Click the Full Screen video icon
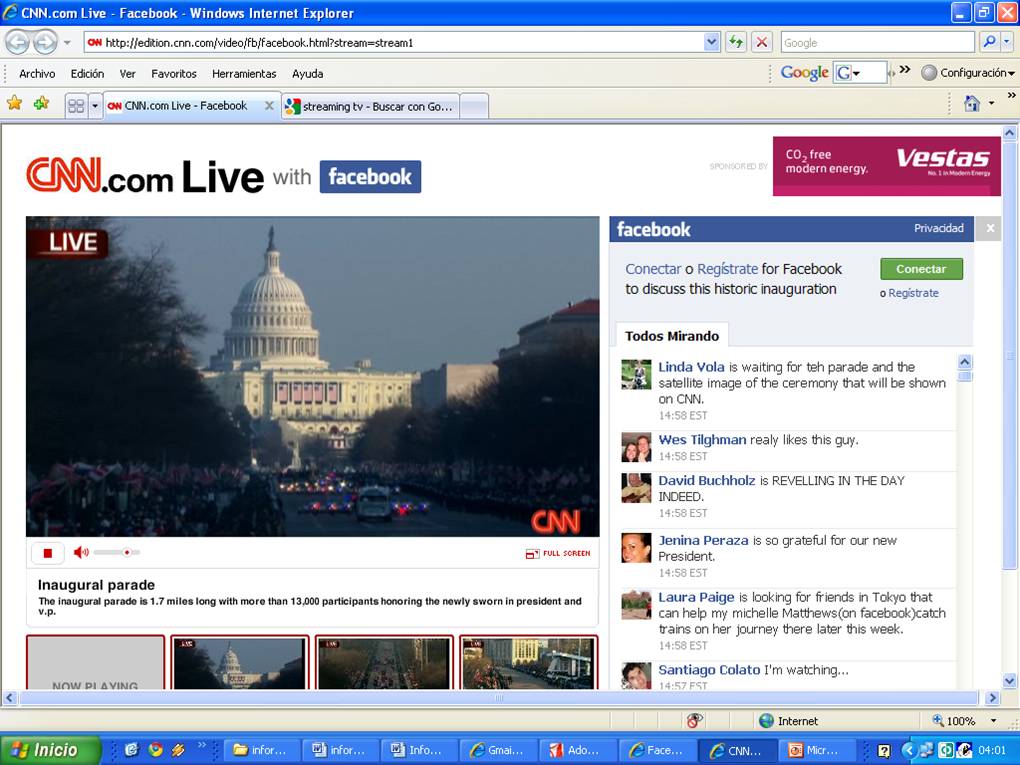 point(558,554)
